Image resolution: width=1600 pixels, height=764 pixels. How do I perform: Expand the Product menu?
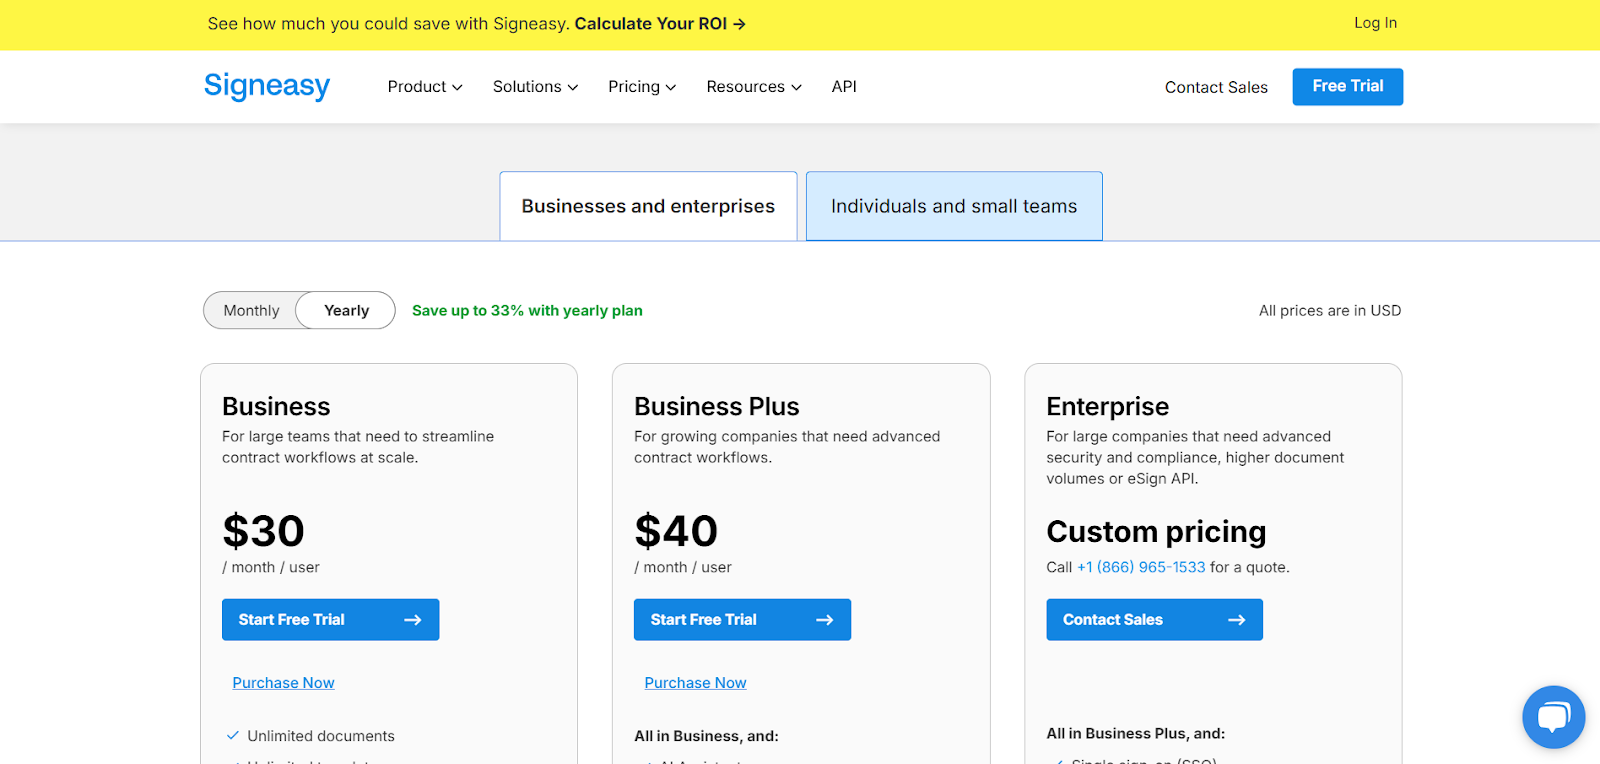425,87
